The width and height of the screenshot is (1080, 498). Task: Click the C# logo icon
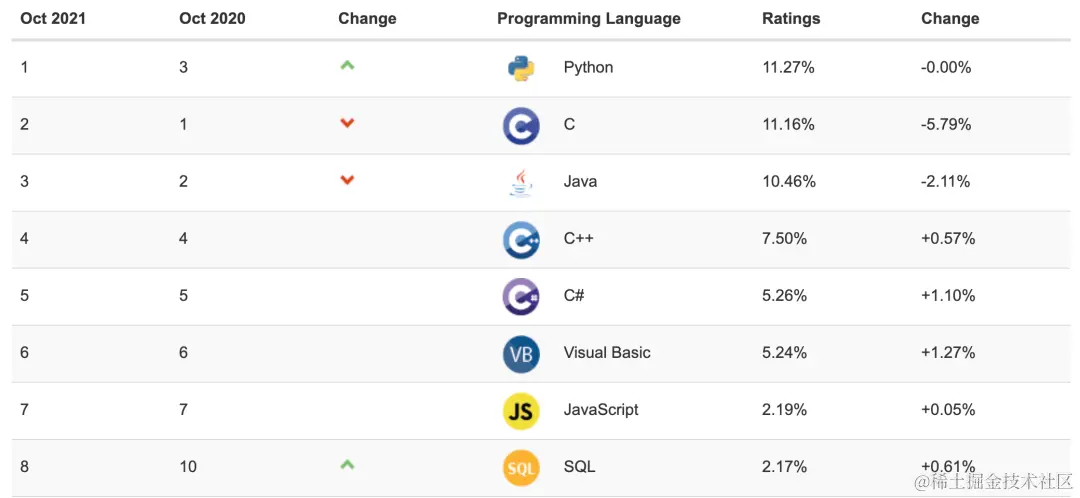[521, 297]
